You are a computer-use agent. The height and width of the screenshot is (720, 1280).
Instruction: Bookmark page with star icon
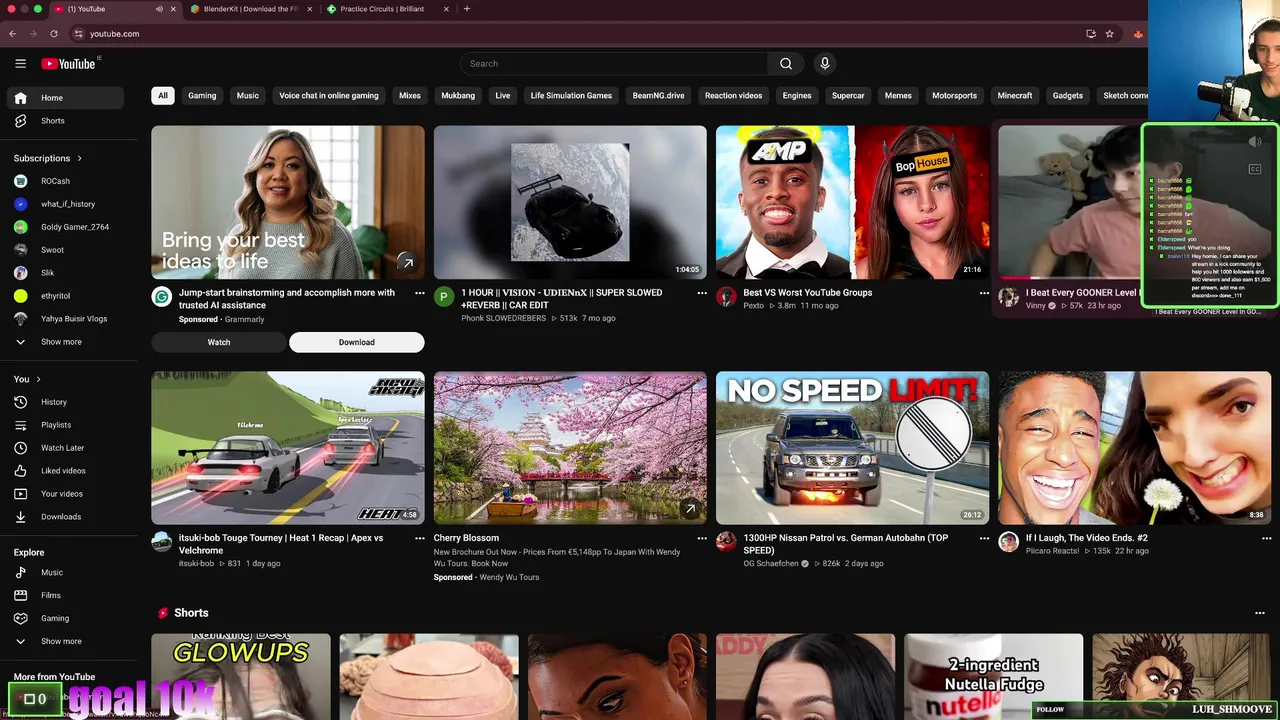pyautogui.click(x=1109, y=34)
